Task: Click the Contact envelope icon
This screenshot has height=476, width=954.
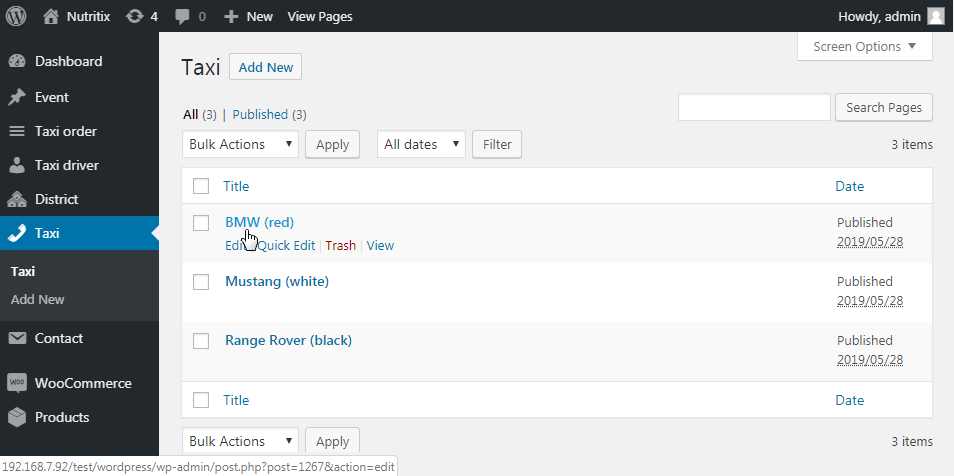Action: point(17,338)
